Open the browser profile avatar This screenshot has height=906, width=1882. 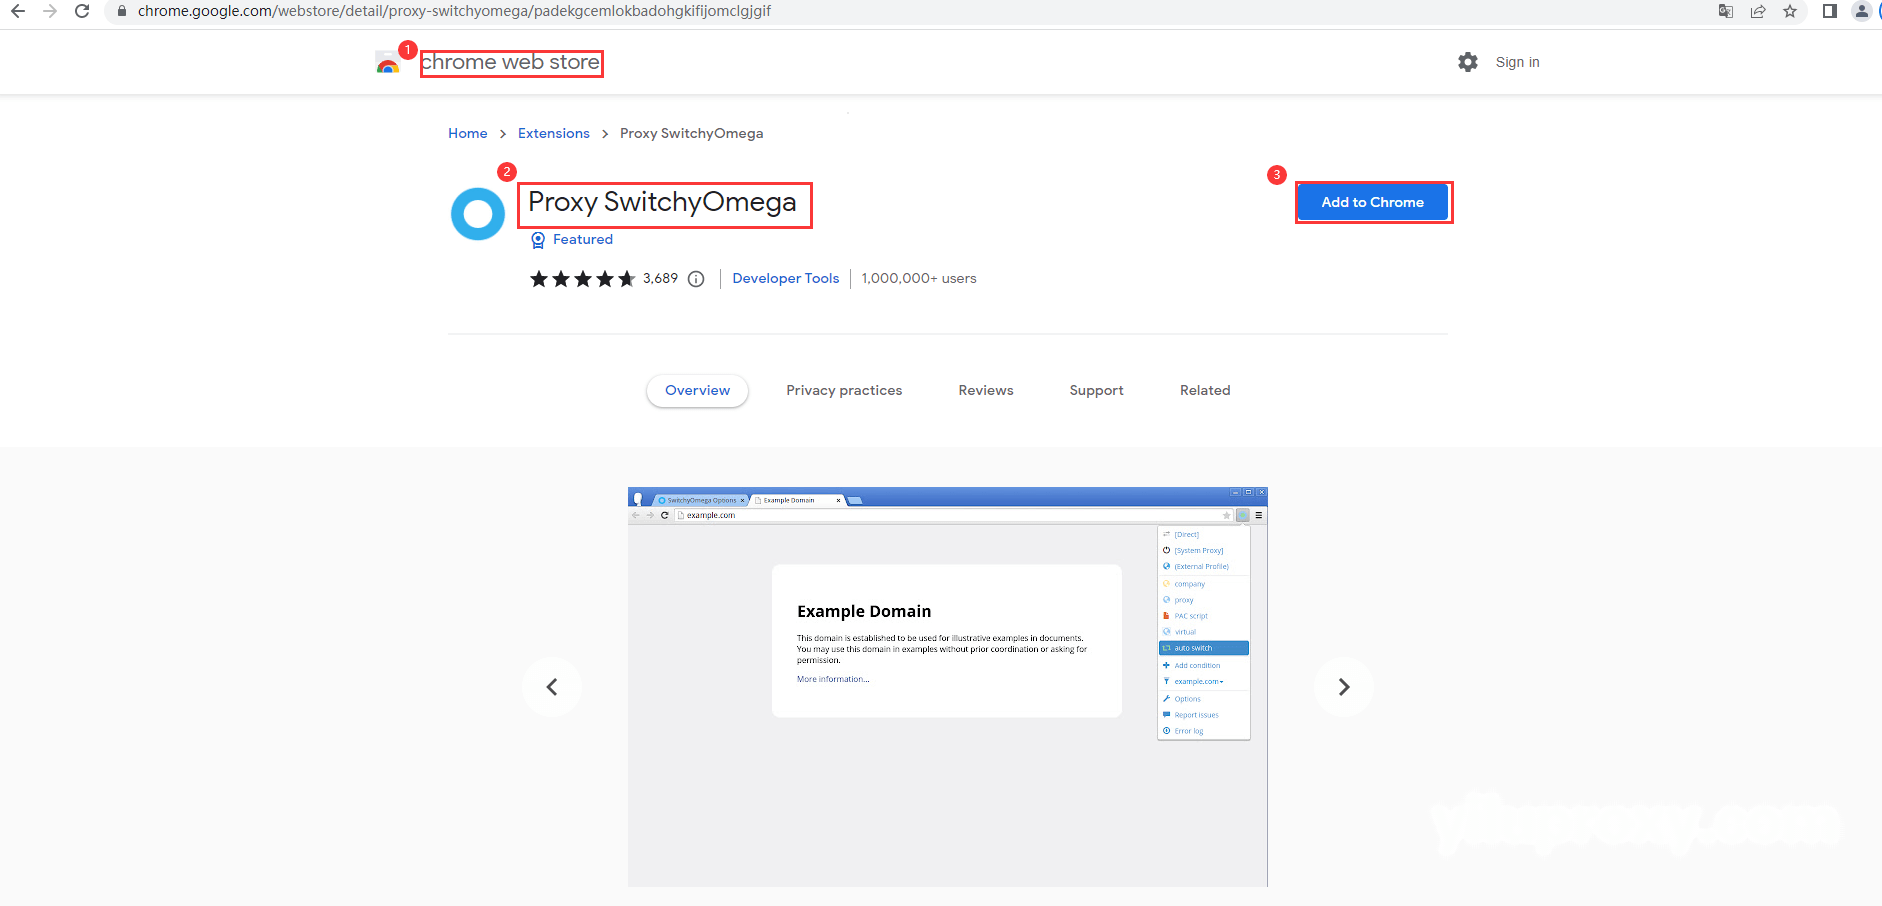(x=1862, y=11)
